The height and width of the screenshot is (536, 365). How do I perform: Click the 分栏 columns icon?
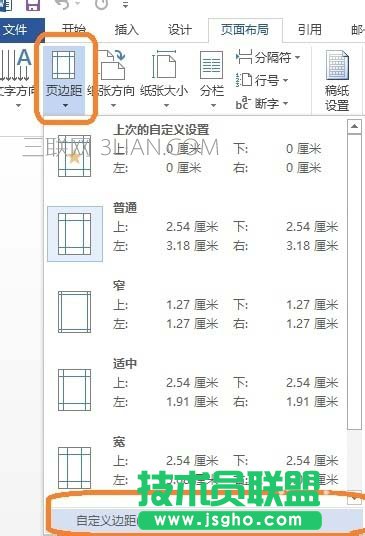pos(212,66)
